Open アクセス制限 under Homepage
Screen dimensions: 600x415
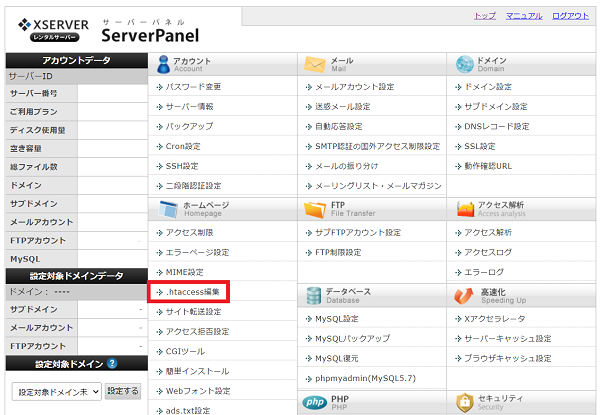pyautogui.click(x=189, y=233)
